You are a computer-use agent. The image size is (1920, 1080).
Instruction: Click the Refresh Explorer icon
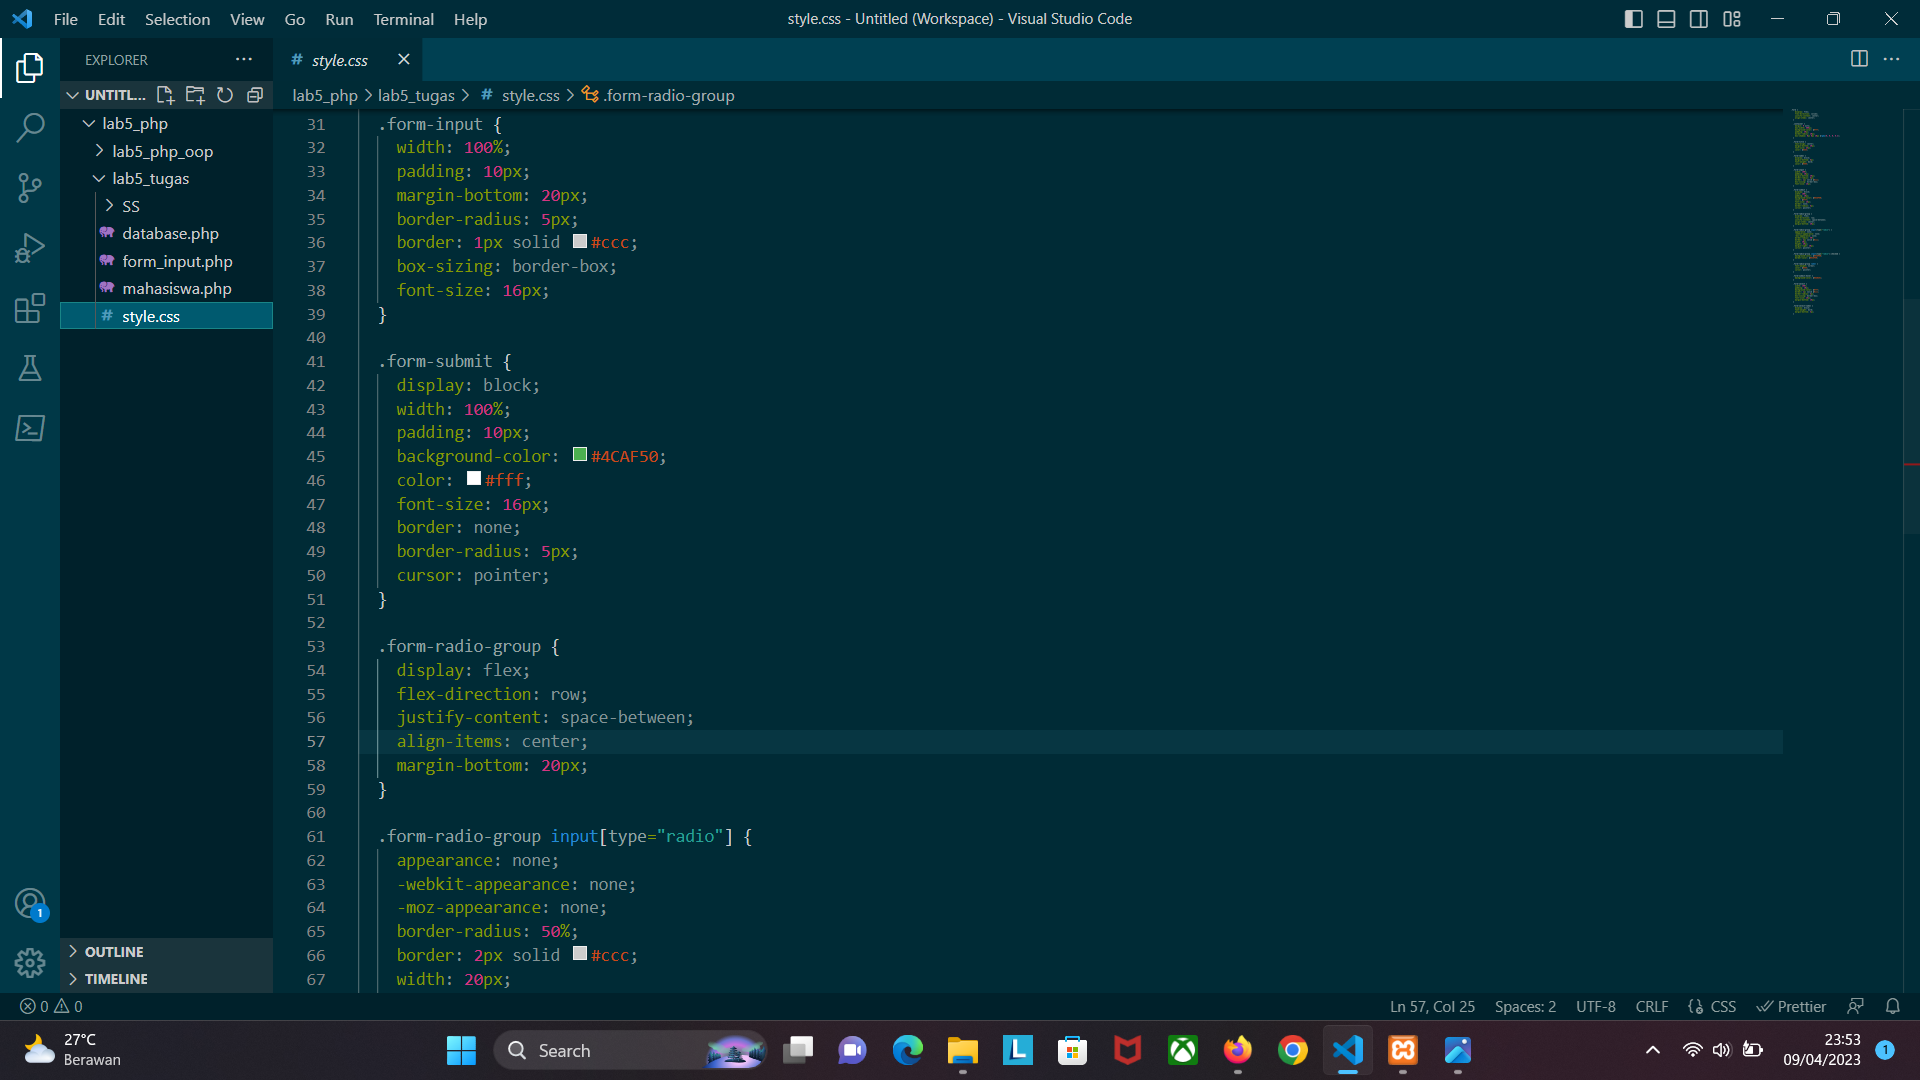click(225, 95)
